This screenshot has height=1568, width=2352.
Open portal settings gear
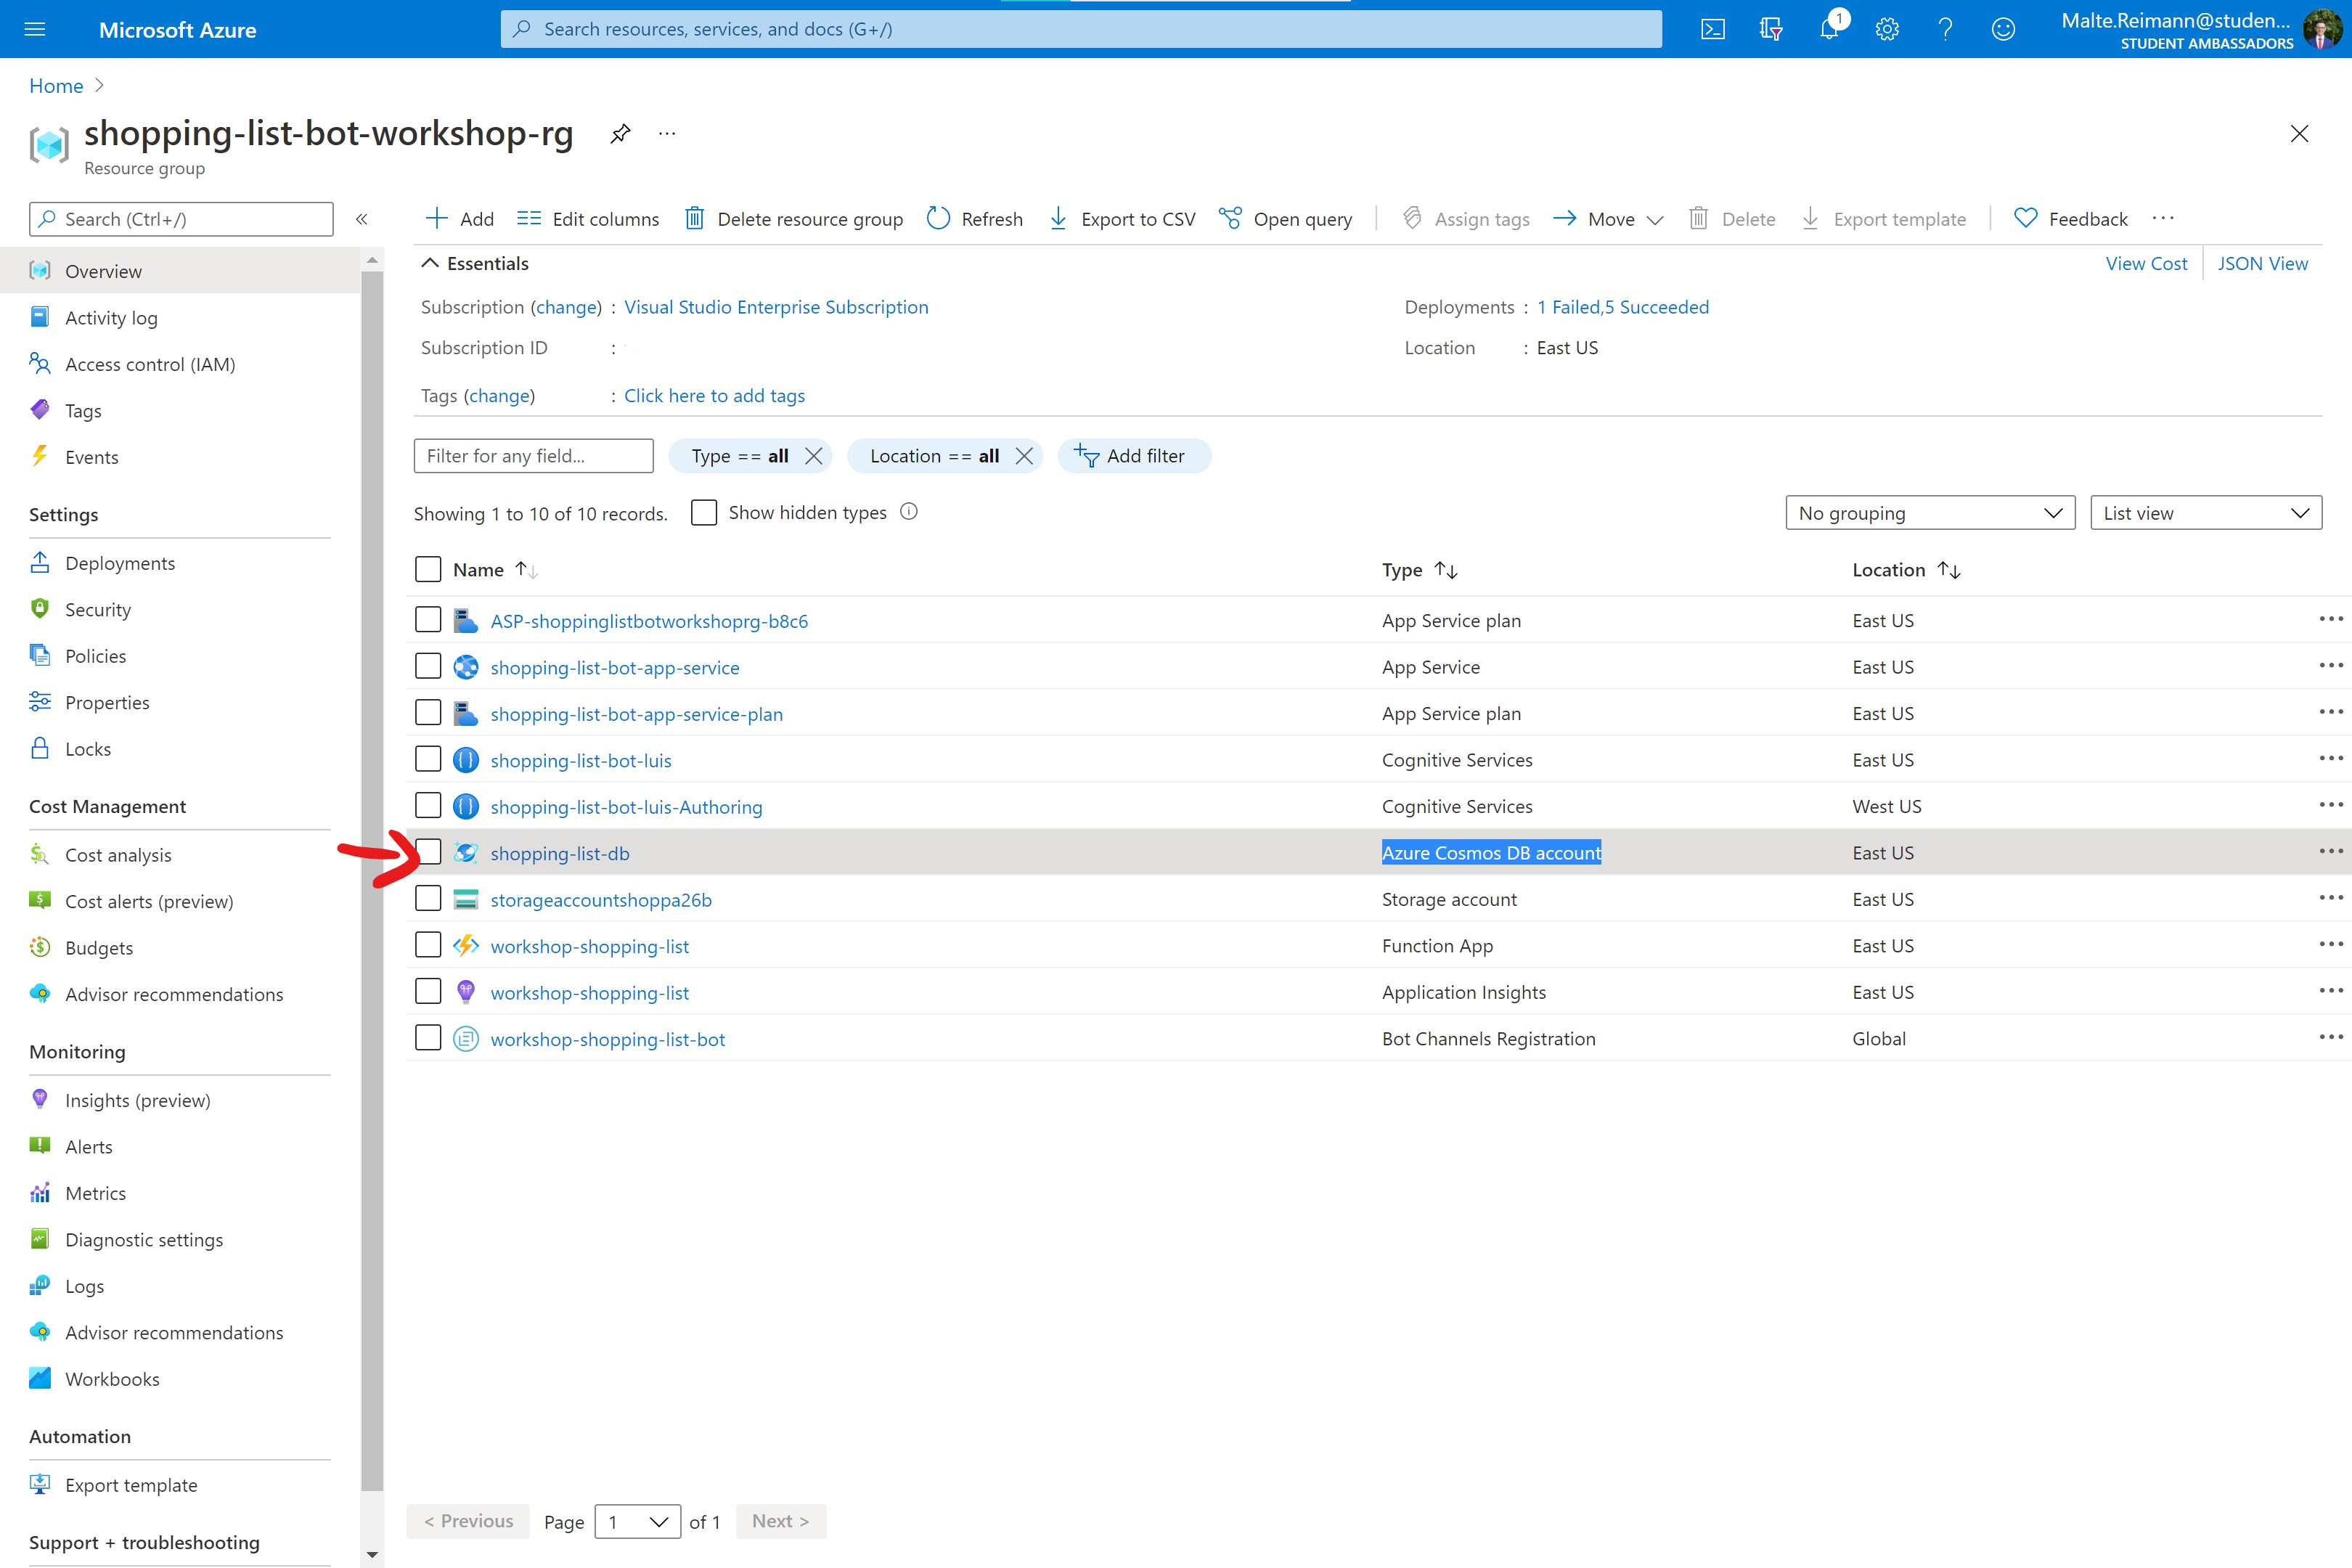click(x=1887, y=29)
